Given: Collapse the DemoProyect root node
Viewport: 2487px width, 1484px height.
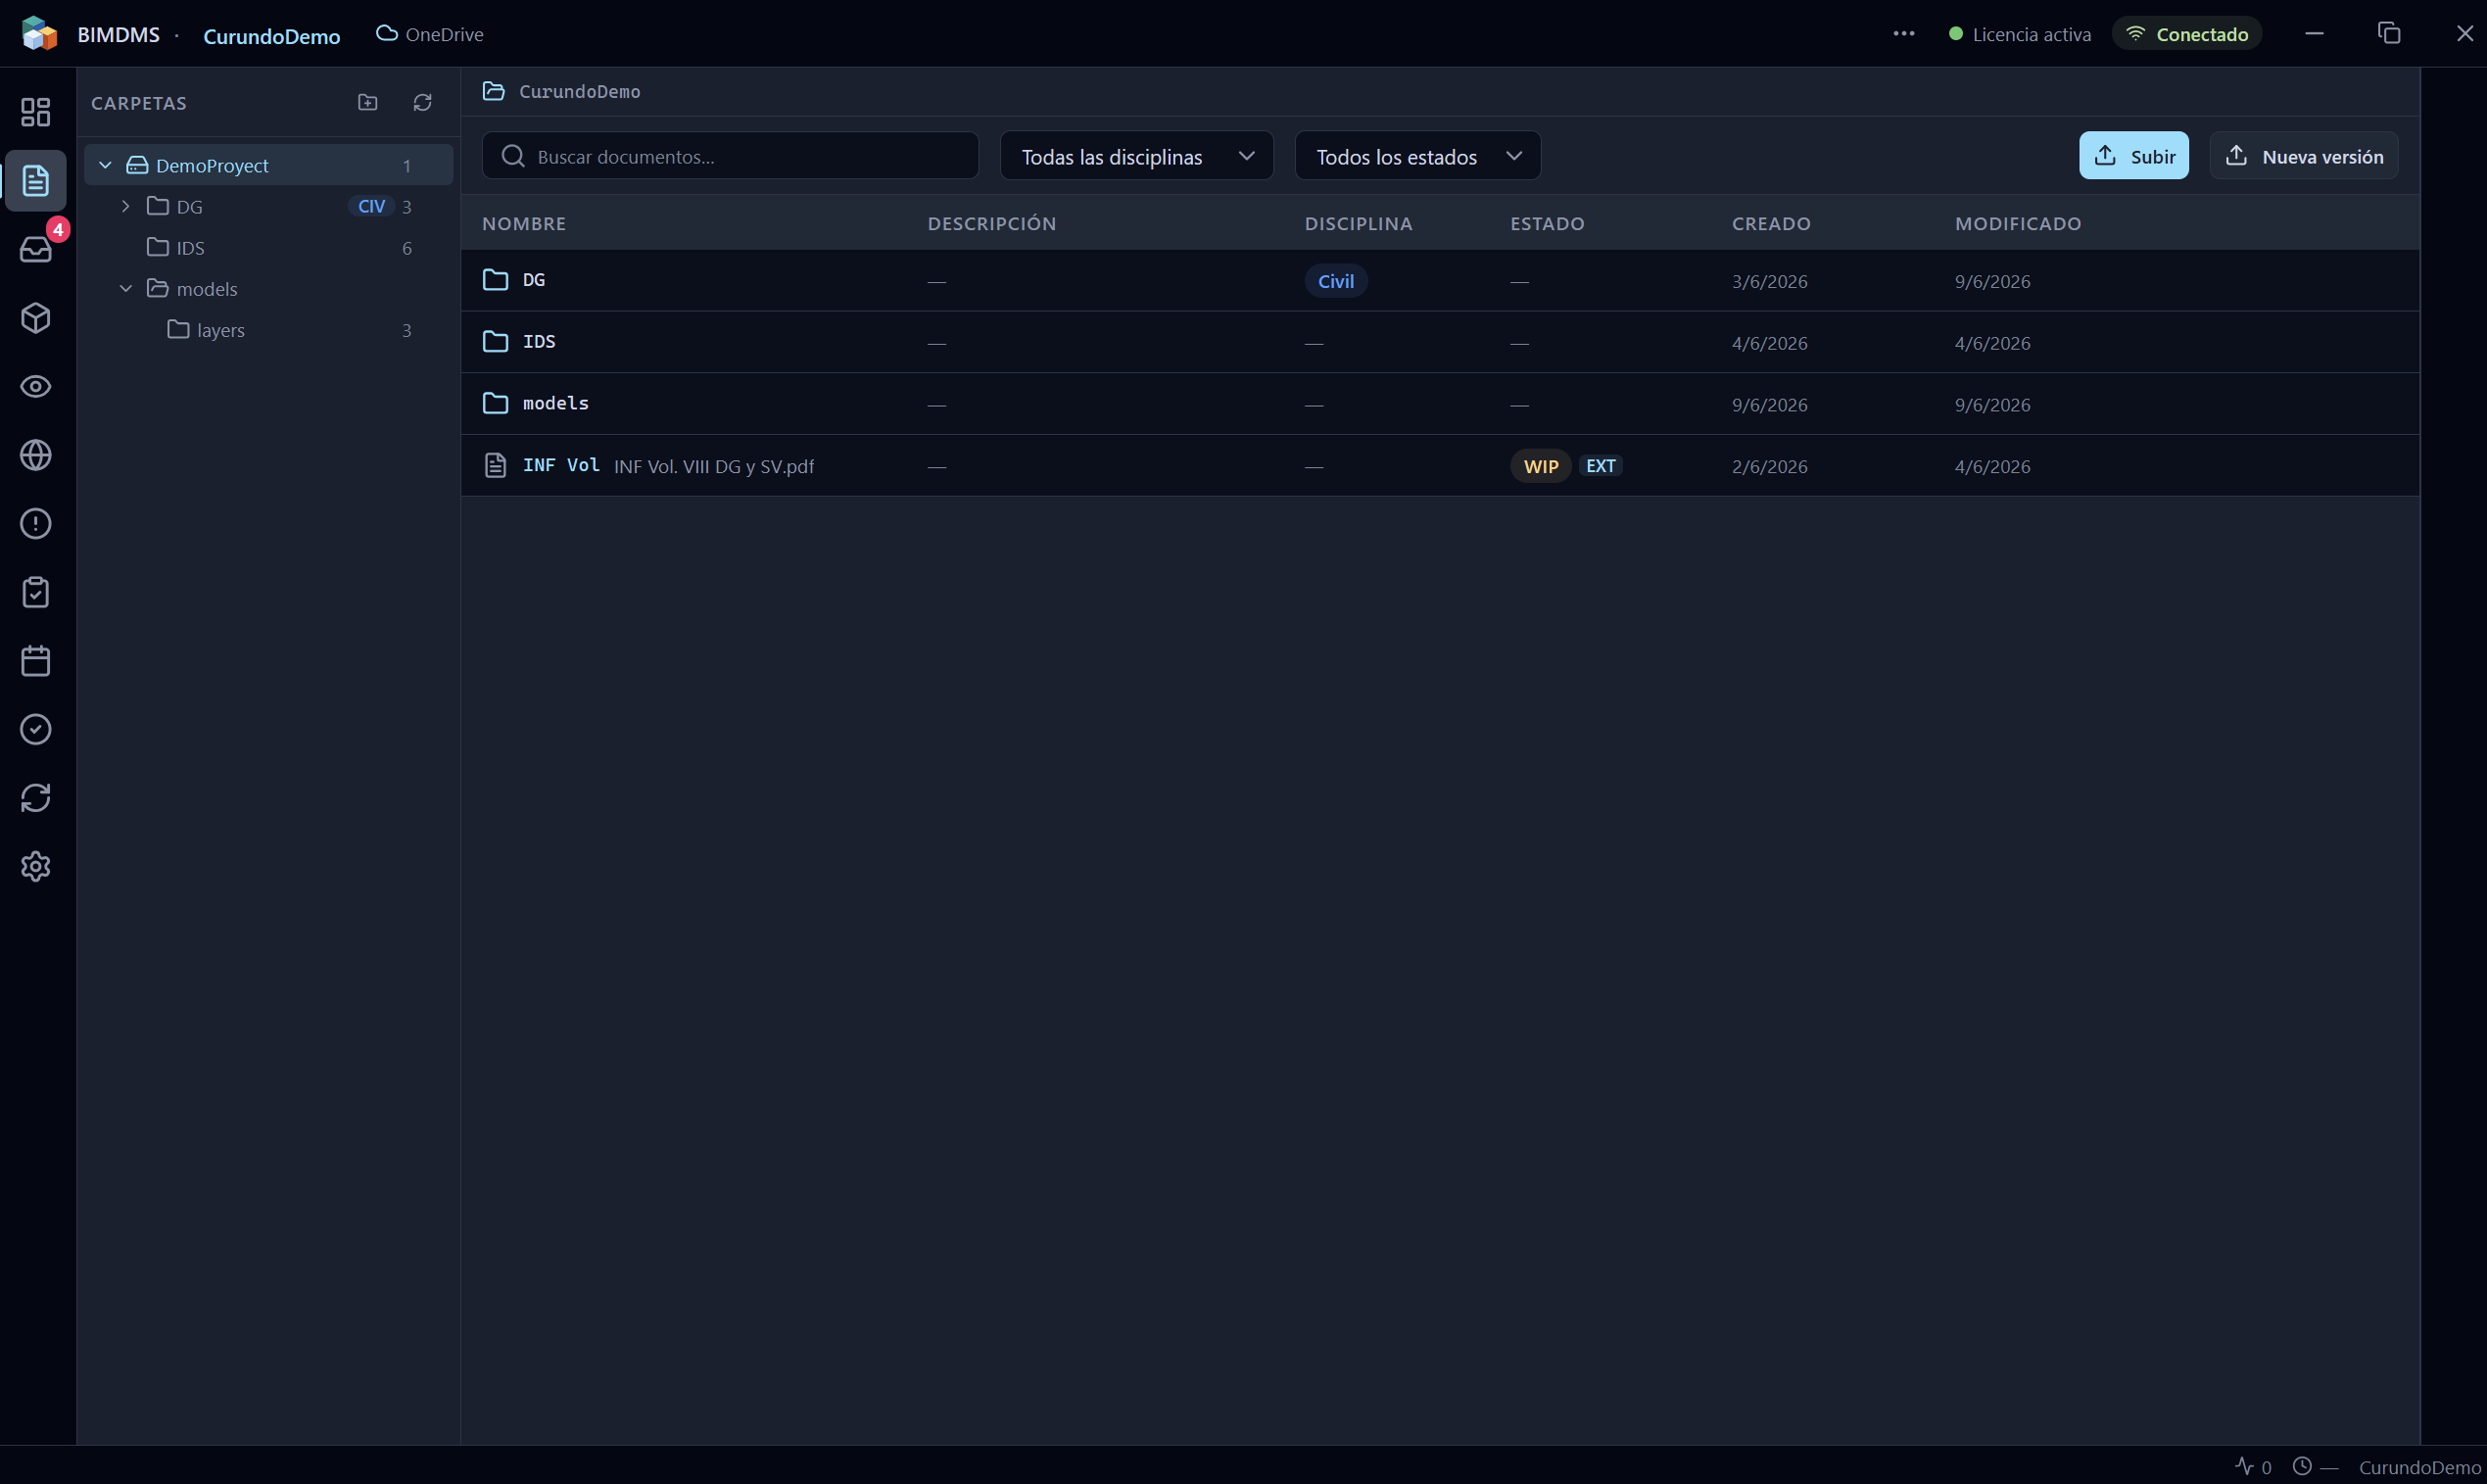Looking at the screenshot, I should click(105, 165).
